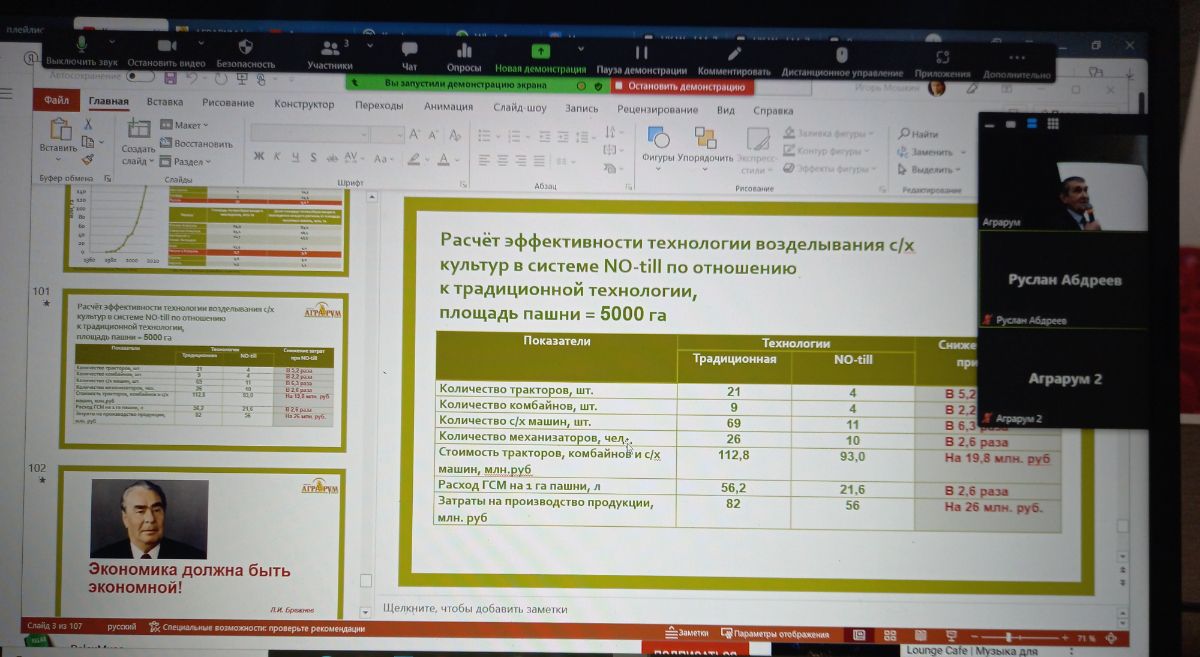This screenshot has height=657, width=1200.
Task: Switch to the Вставка tab
Action: [165, 102]
